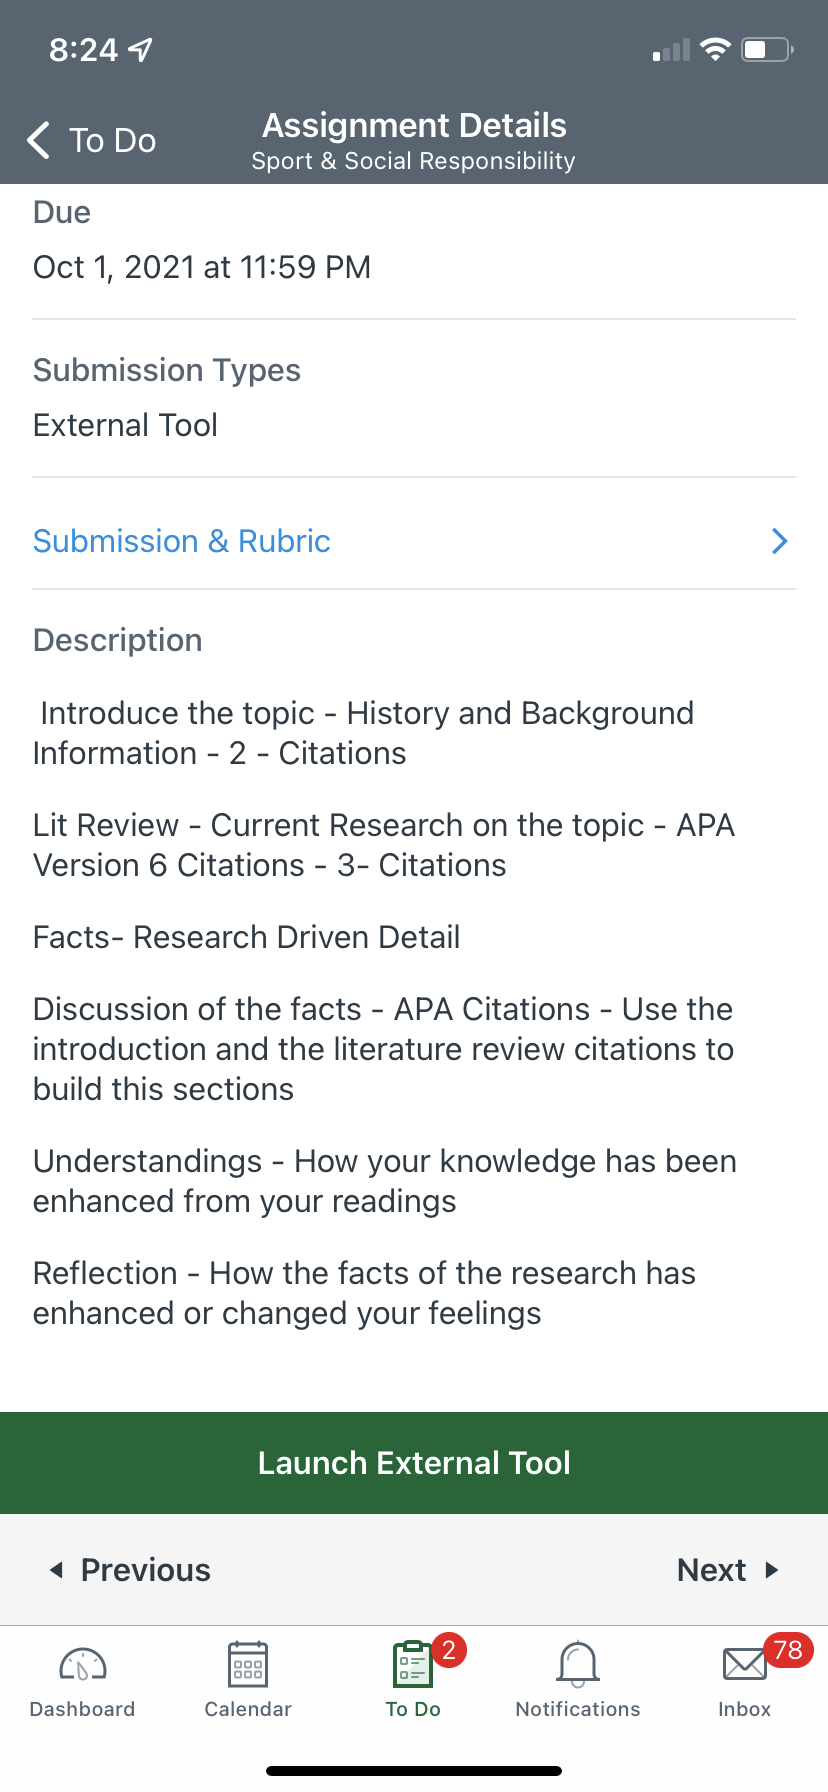The image size is (828, 1792).
Task: Tap the red 2 To Do badge
Action: pos(449,1650)
